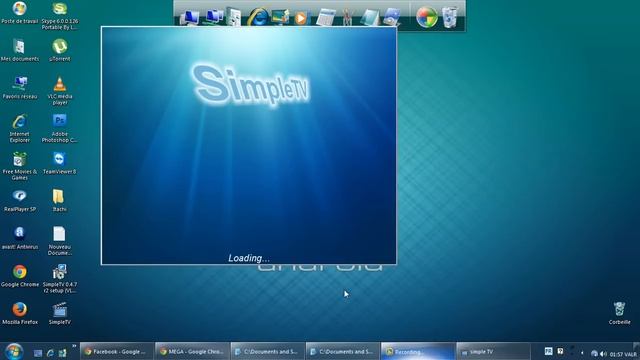Open Skype 6.0.0.126 Portable desktop icon
640x360 pixels.
[x=60, y=15]
